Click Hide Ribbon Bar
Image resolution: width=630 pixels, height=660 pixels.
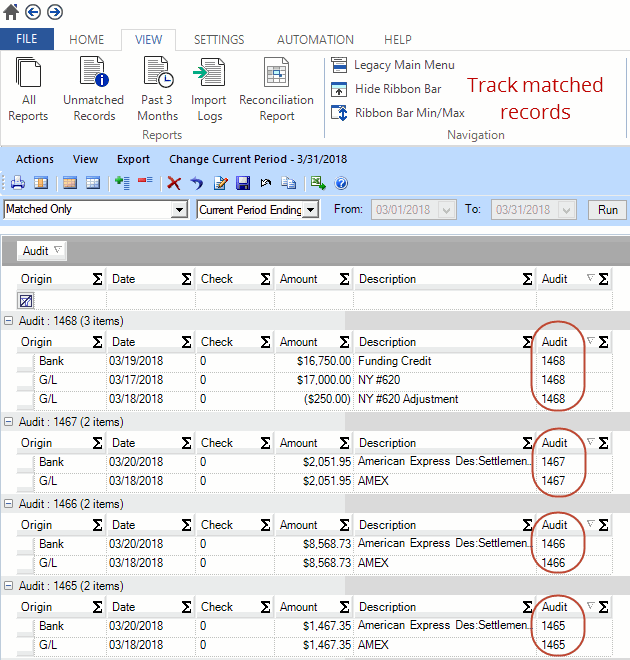pyautogui.click(x=397, y=89)
